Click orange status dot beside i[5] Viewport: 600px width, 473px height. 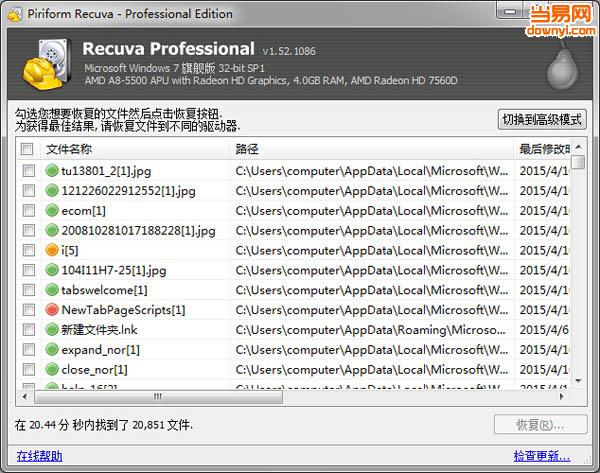pyautogui.click(x=53, y=250)
